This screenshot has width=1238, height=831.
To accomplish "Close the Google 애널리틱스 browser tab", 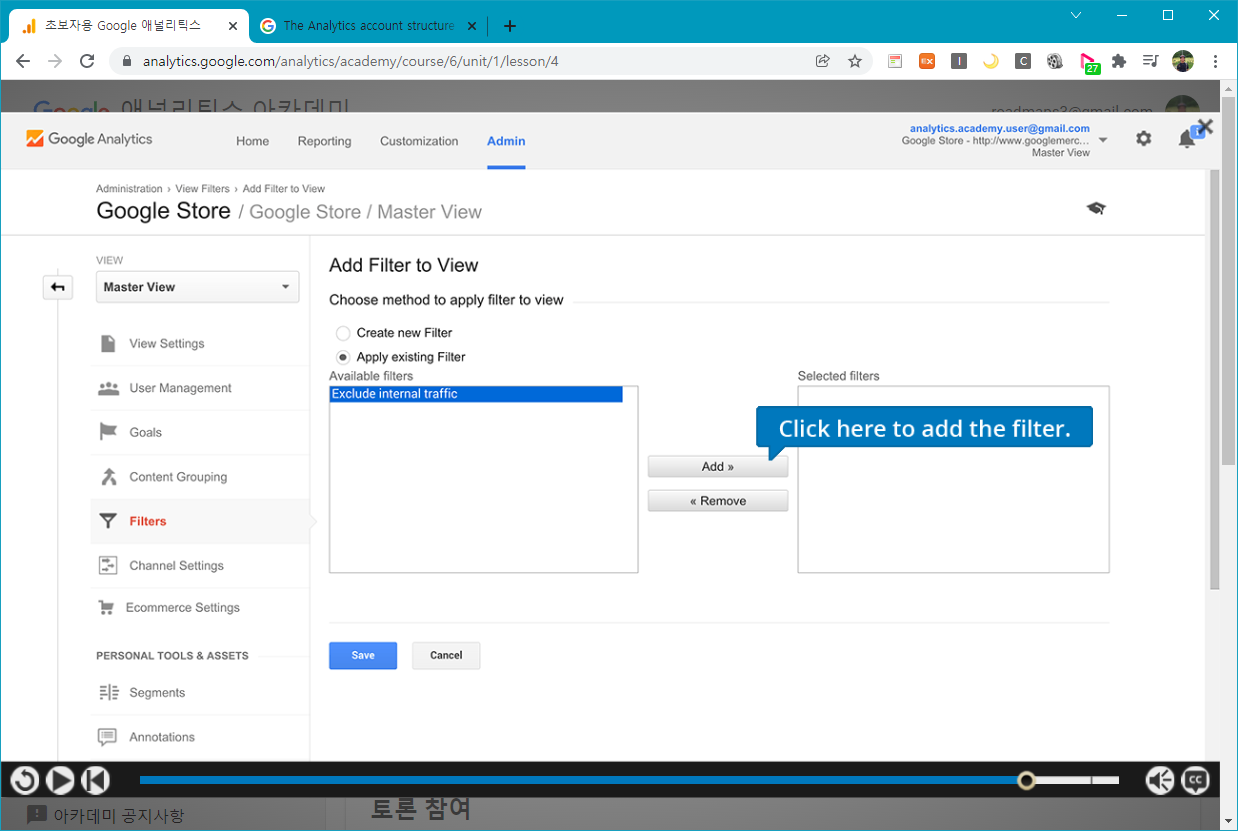I will click(x=233, y=26).
